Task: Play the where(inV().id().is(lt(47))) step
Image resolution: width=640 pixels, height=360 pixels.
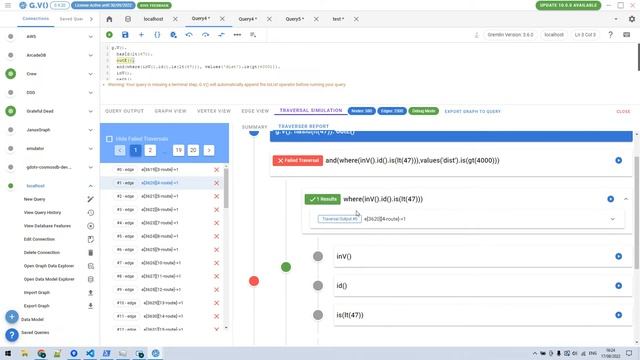Action: 611,199
